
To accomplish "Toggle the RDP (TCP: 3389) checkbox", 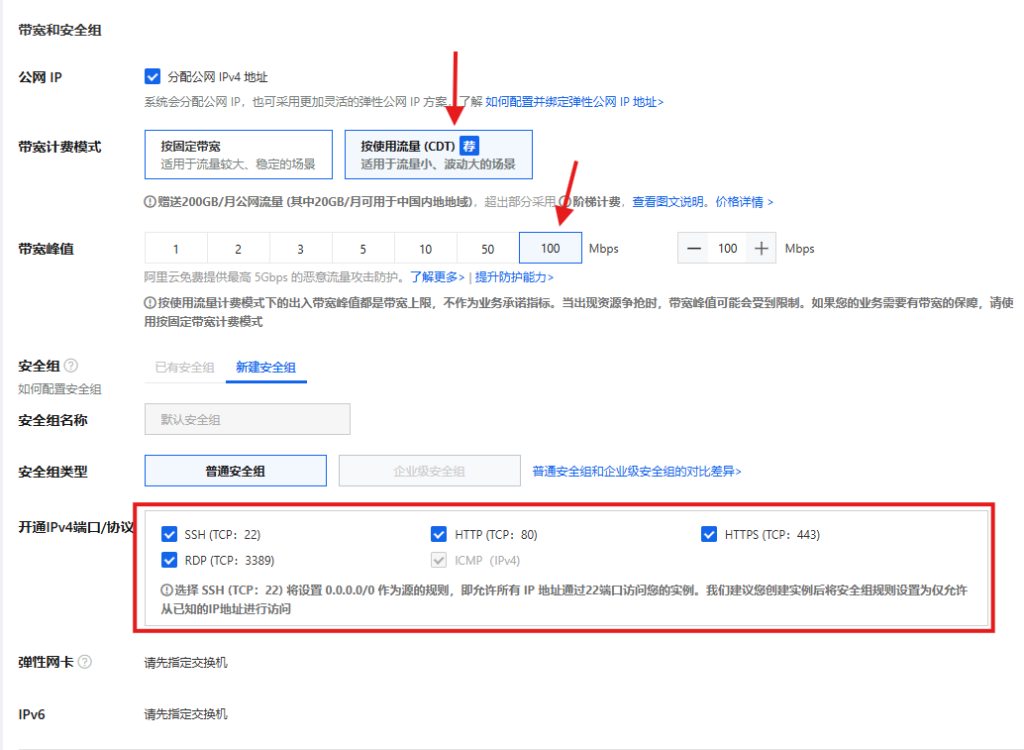I will coord(169,560).
